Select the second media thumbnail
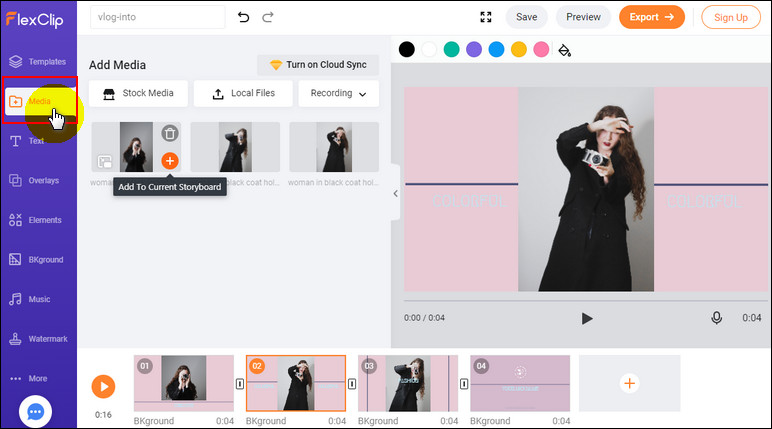Viewport: 772px width, 429px height. 235,147
